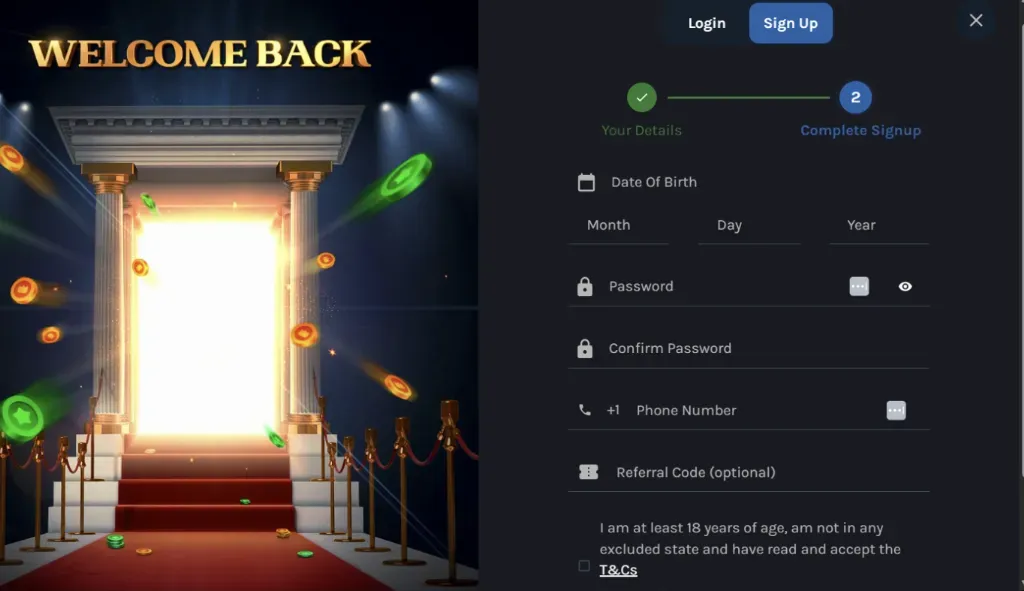Viewport: 1024px width, 591px height.
Task: Open the Year dropdown
Action: pos(878,225)
